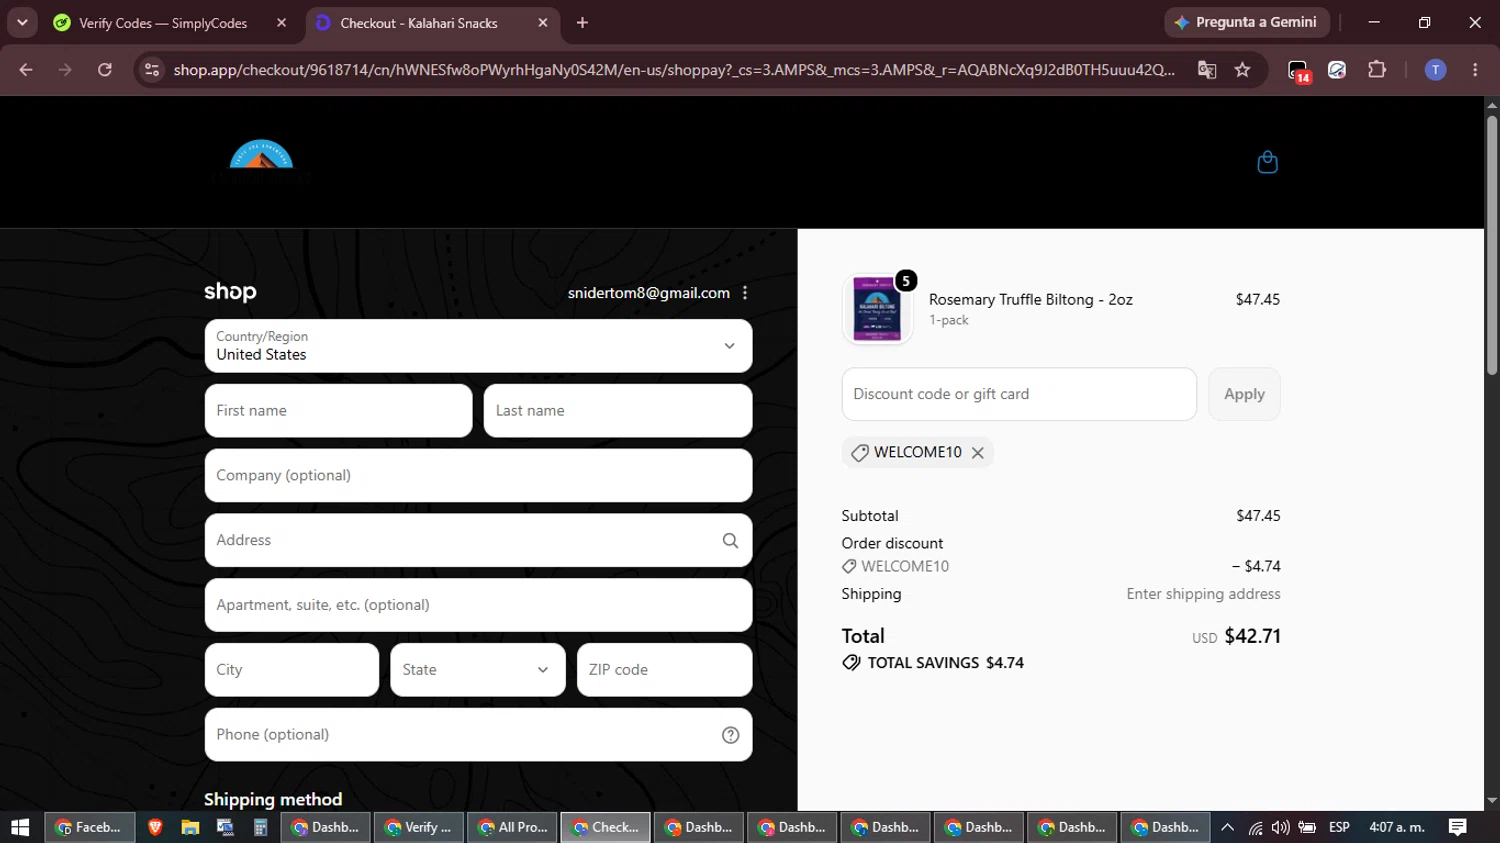Click the Rosemary Truffle Biltong product thumbnail
Image resolution: width=1500 pixels, height=843 pixels.
tap(877, 309)
